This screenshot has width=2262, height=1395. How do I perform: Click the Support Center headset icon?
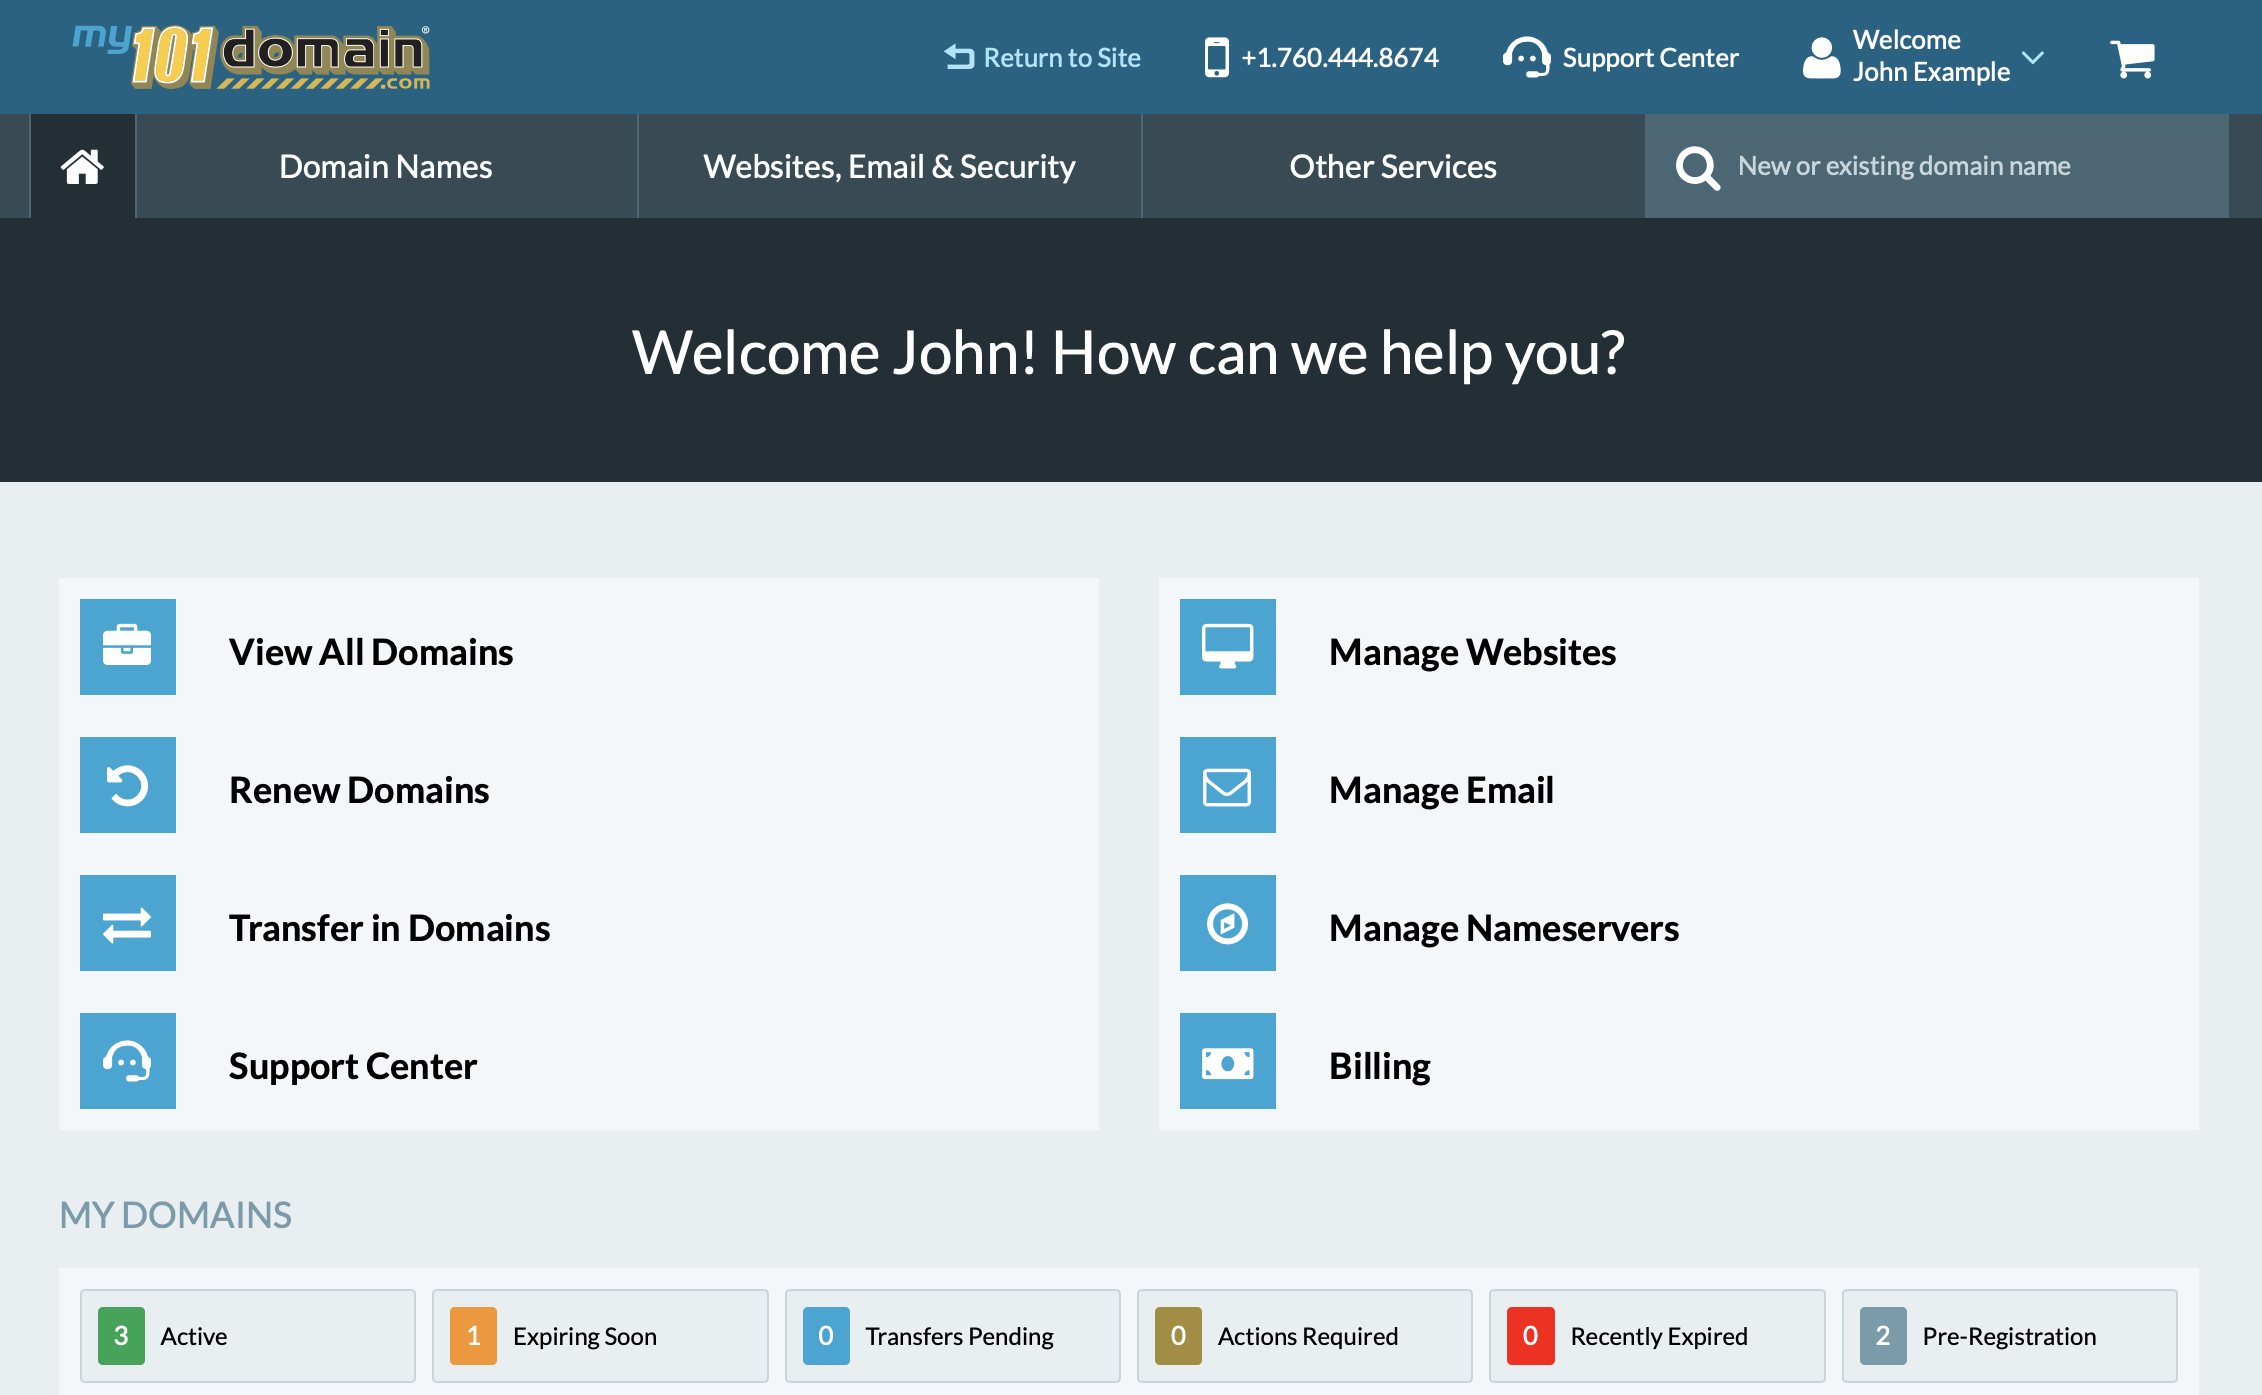[x=127, y=1061]
